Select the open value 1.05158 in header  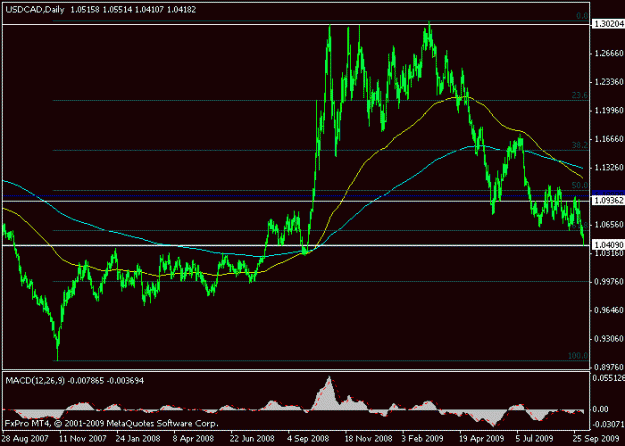[85, 10]
